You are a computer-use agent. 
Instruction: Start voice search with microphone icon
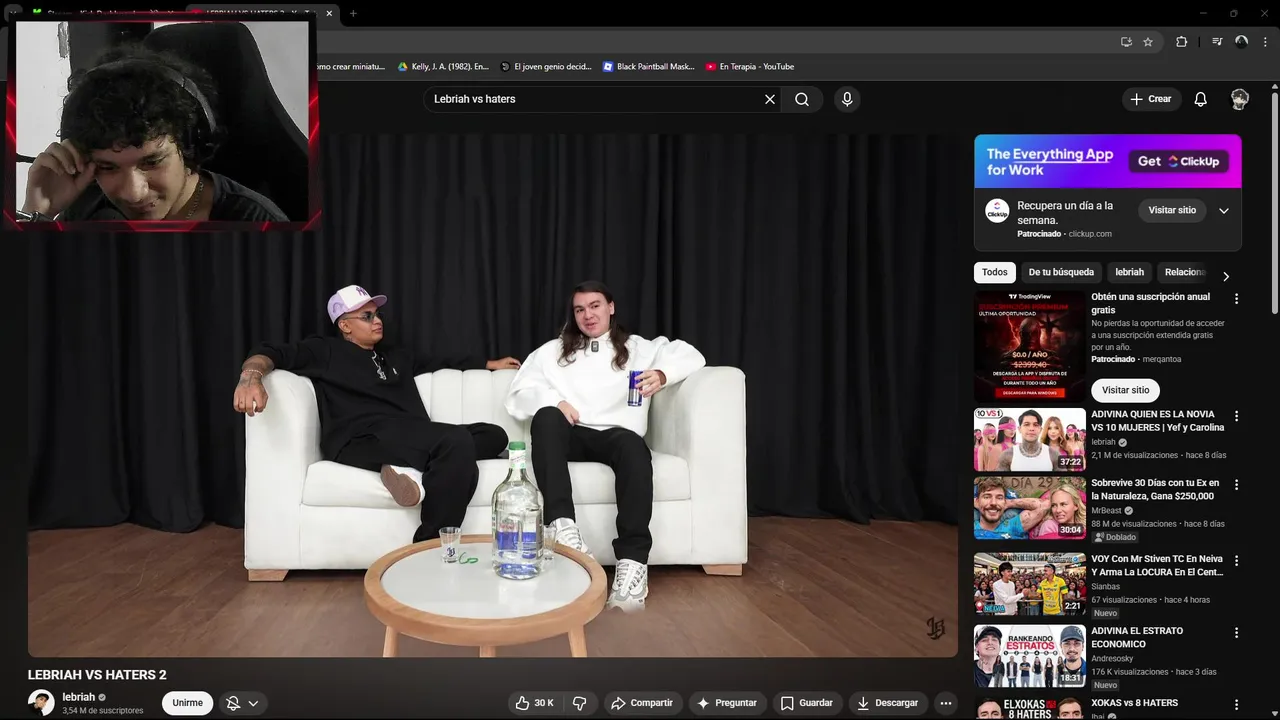847,99
